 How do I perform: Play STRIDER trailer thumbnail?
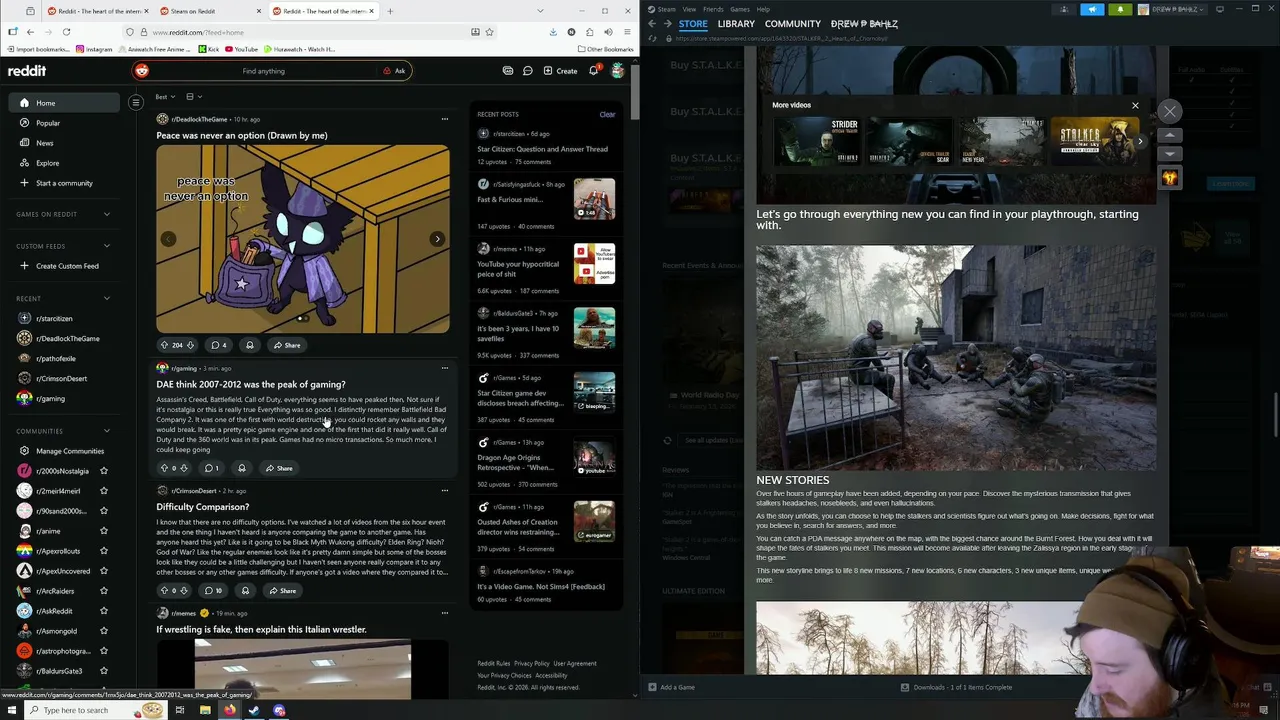coord(818,142)
